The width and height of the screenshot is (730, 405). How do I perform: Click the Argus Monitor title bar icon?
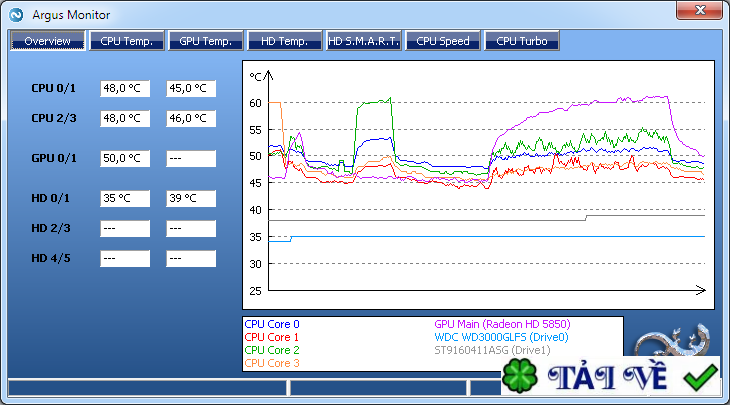16,15
